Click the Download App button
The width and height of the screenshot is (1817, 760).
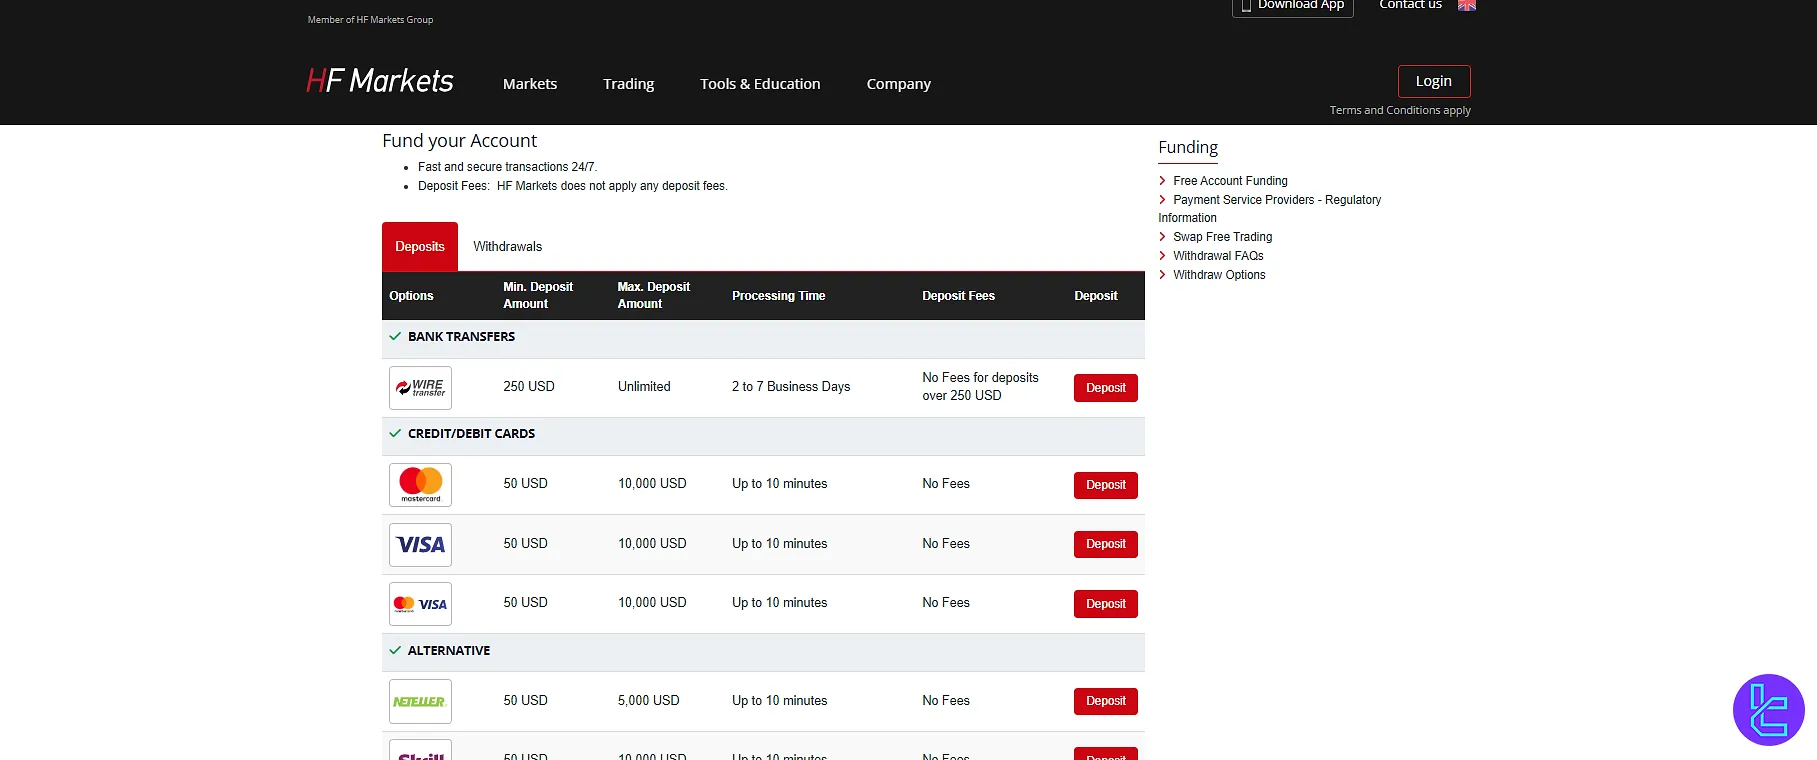1293,6
